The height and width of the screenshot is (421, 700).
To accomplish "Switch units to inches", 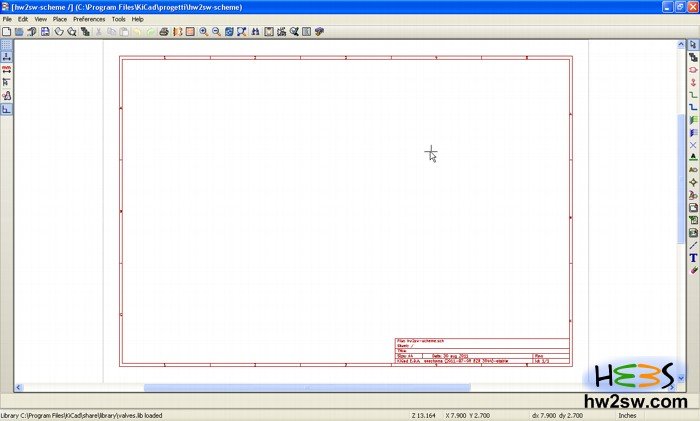I will (6, 57).
